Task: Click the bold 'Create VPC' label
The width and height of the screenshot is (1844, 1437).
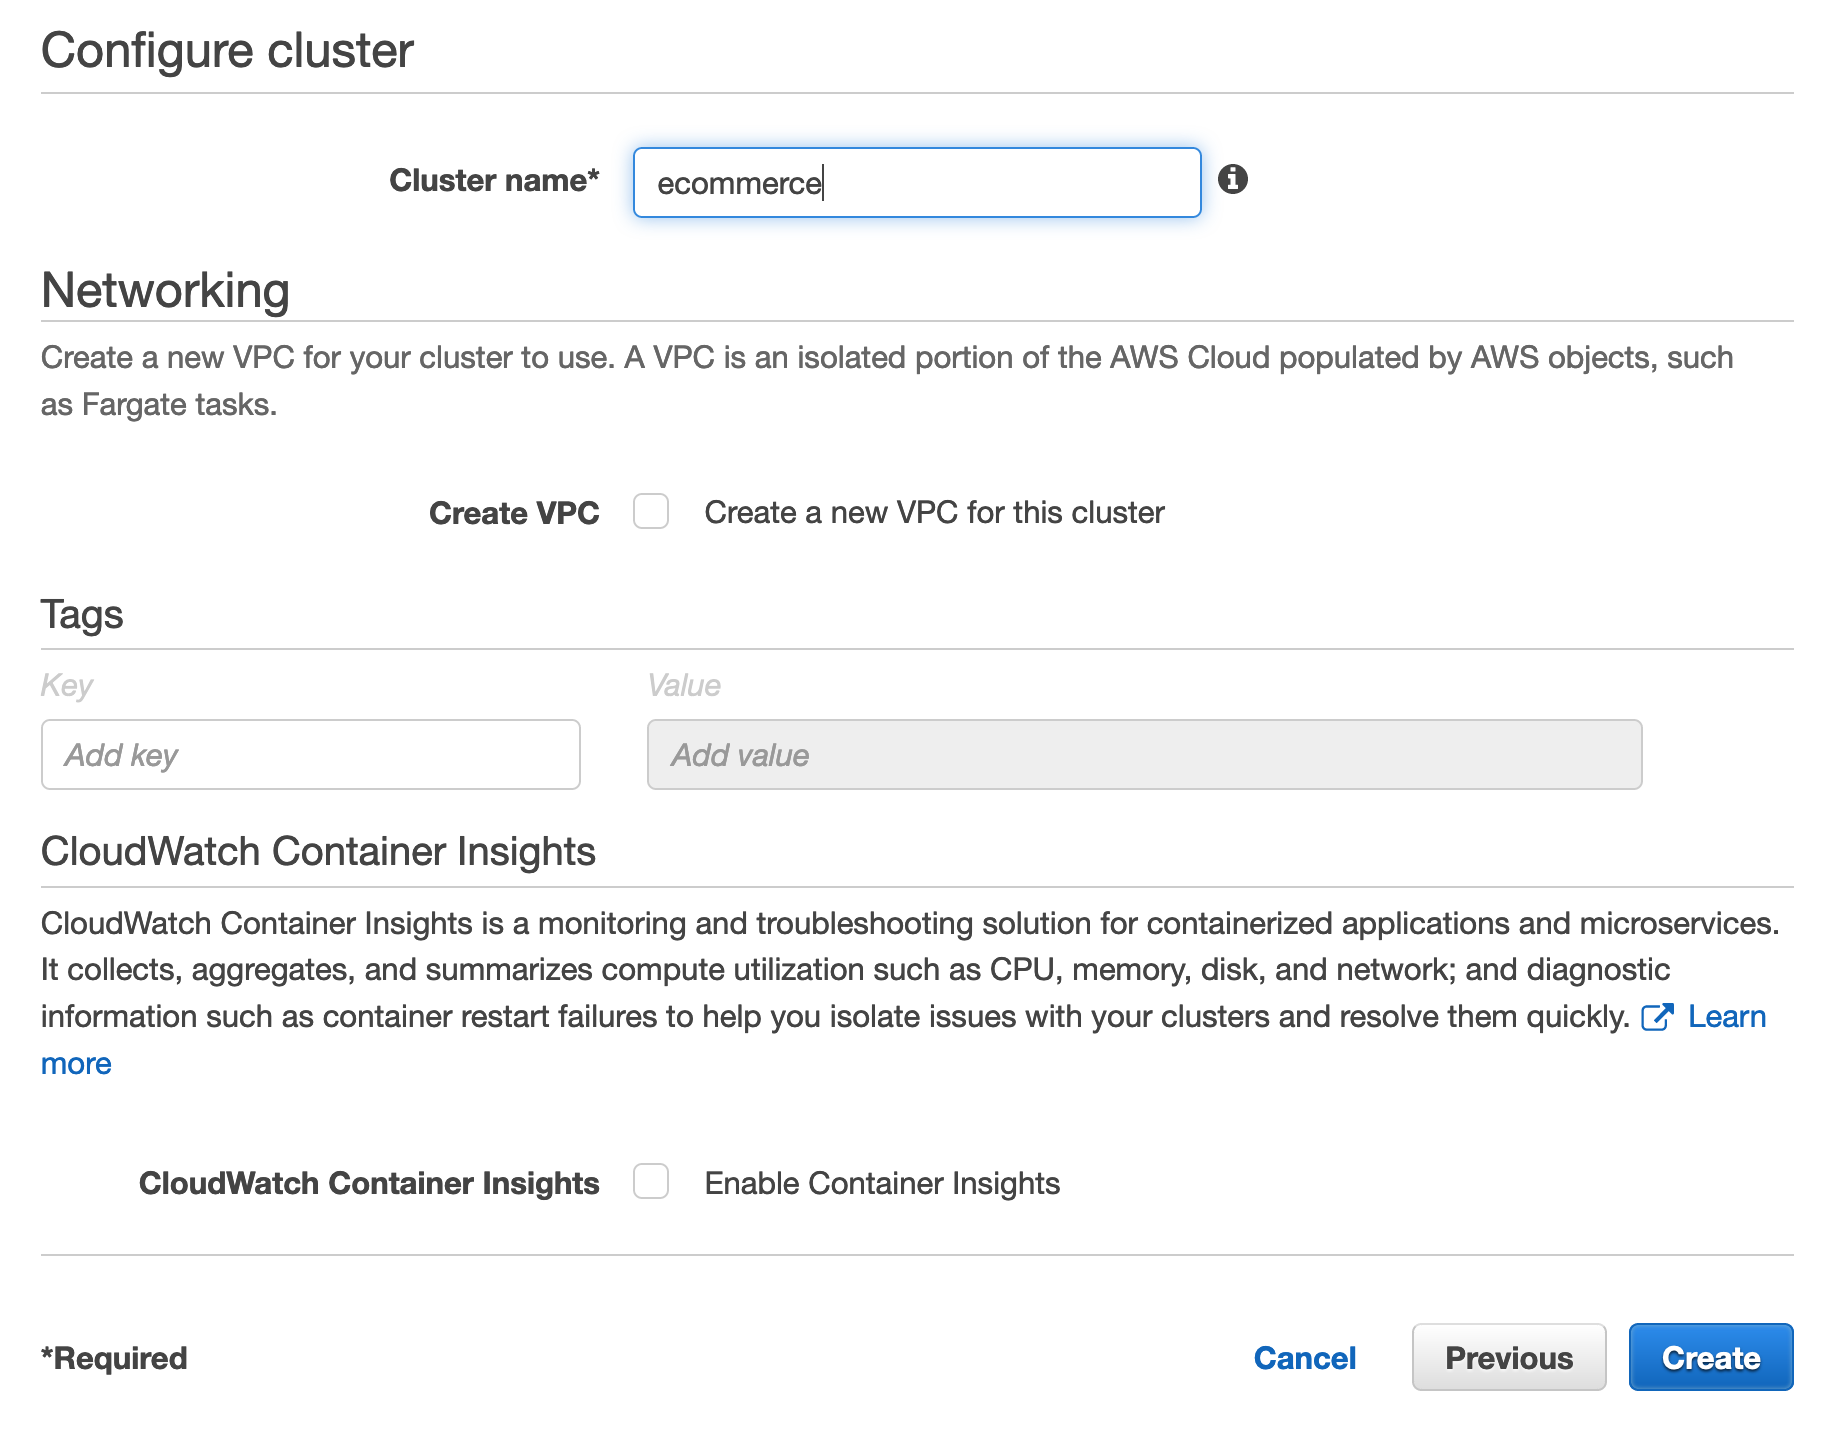Action: point(514,513)
